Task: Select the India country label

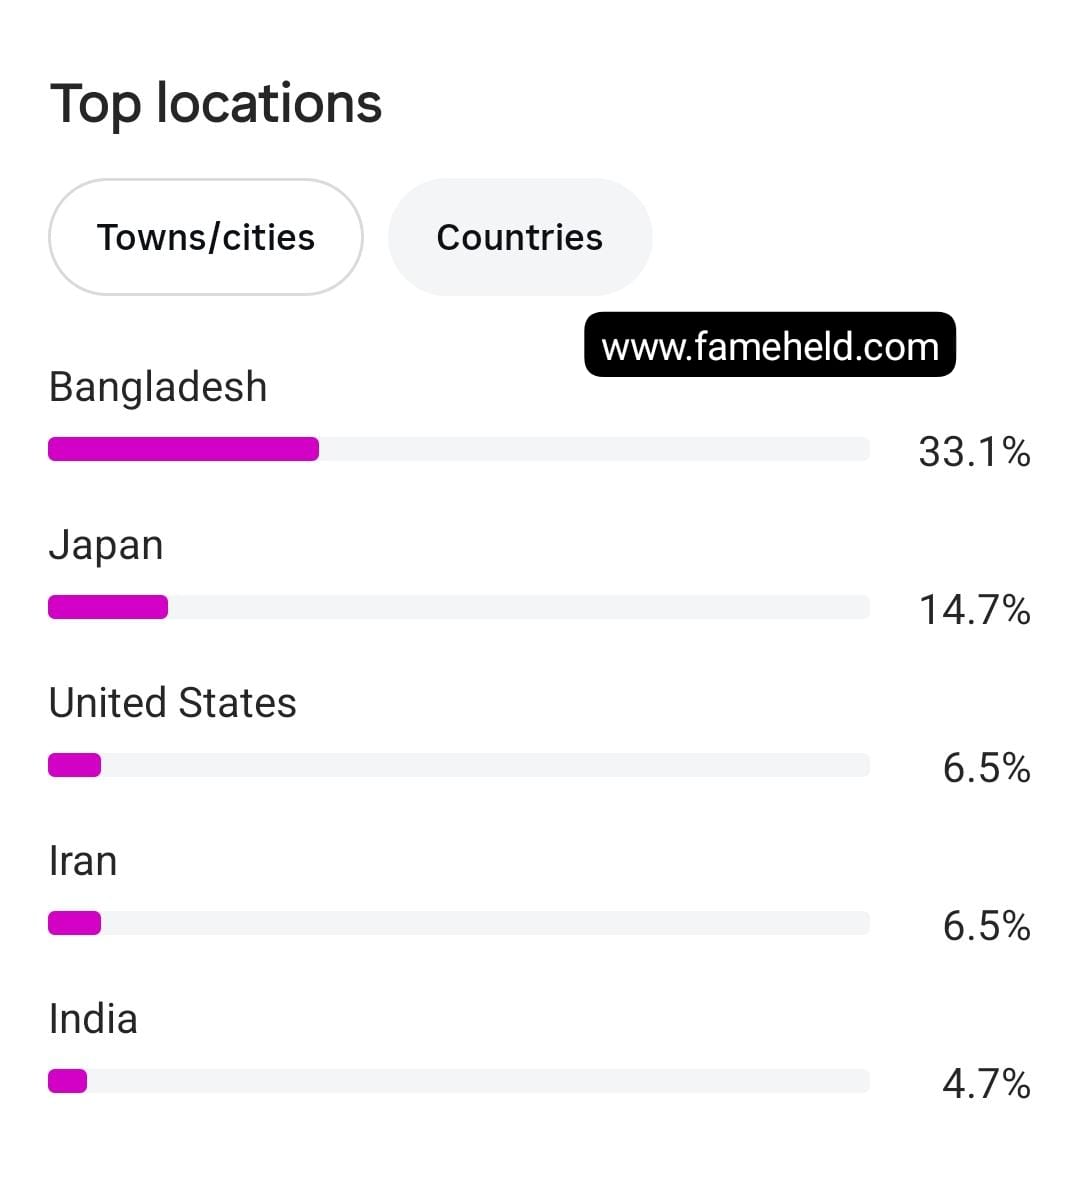Action: (x=93, y=1019)
